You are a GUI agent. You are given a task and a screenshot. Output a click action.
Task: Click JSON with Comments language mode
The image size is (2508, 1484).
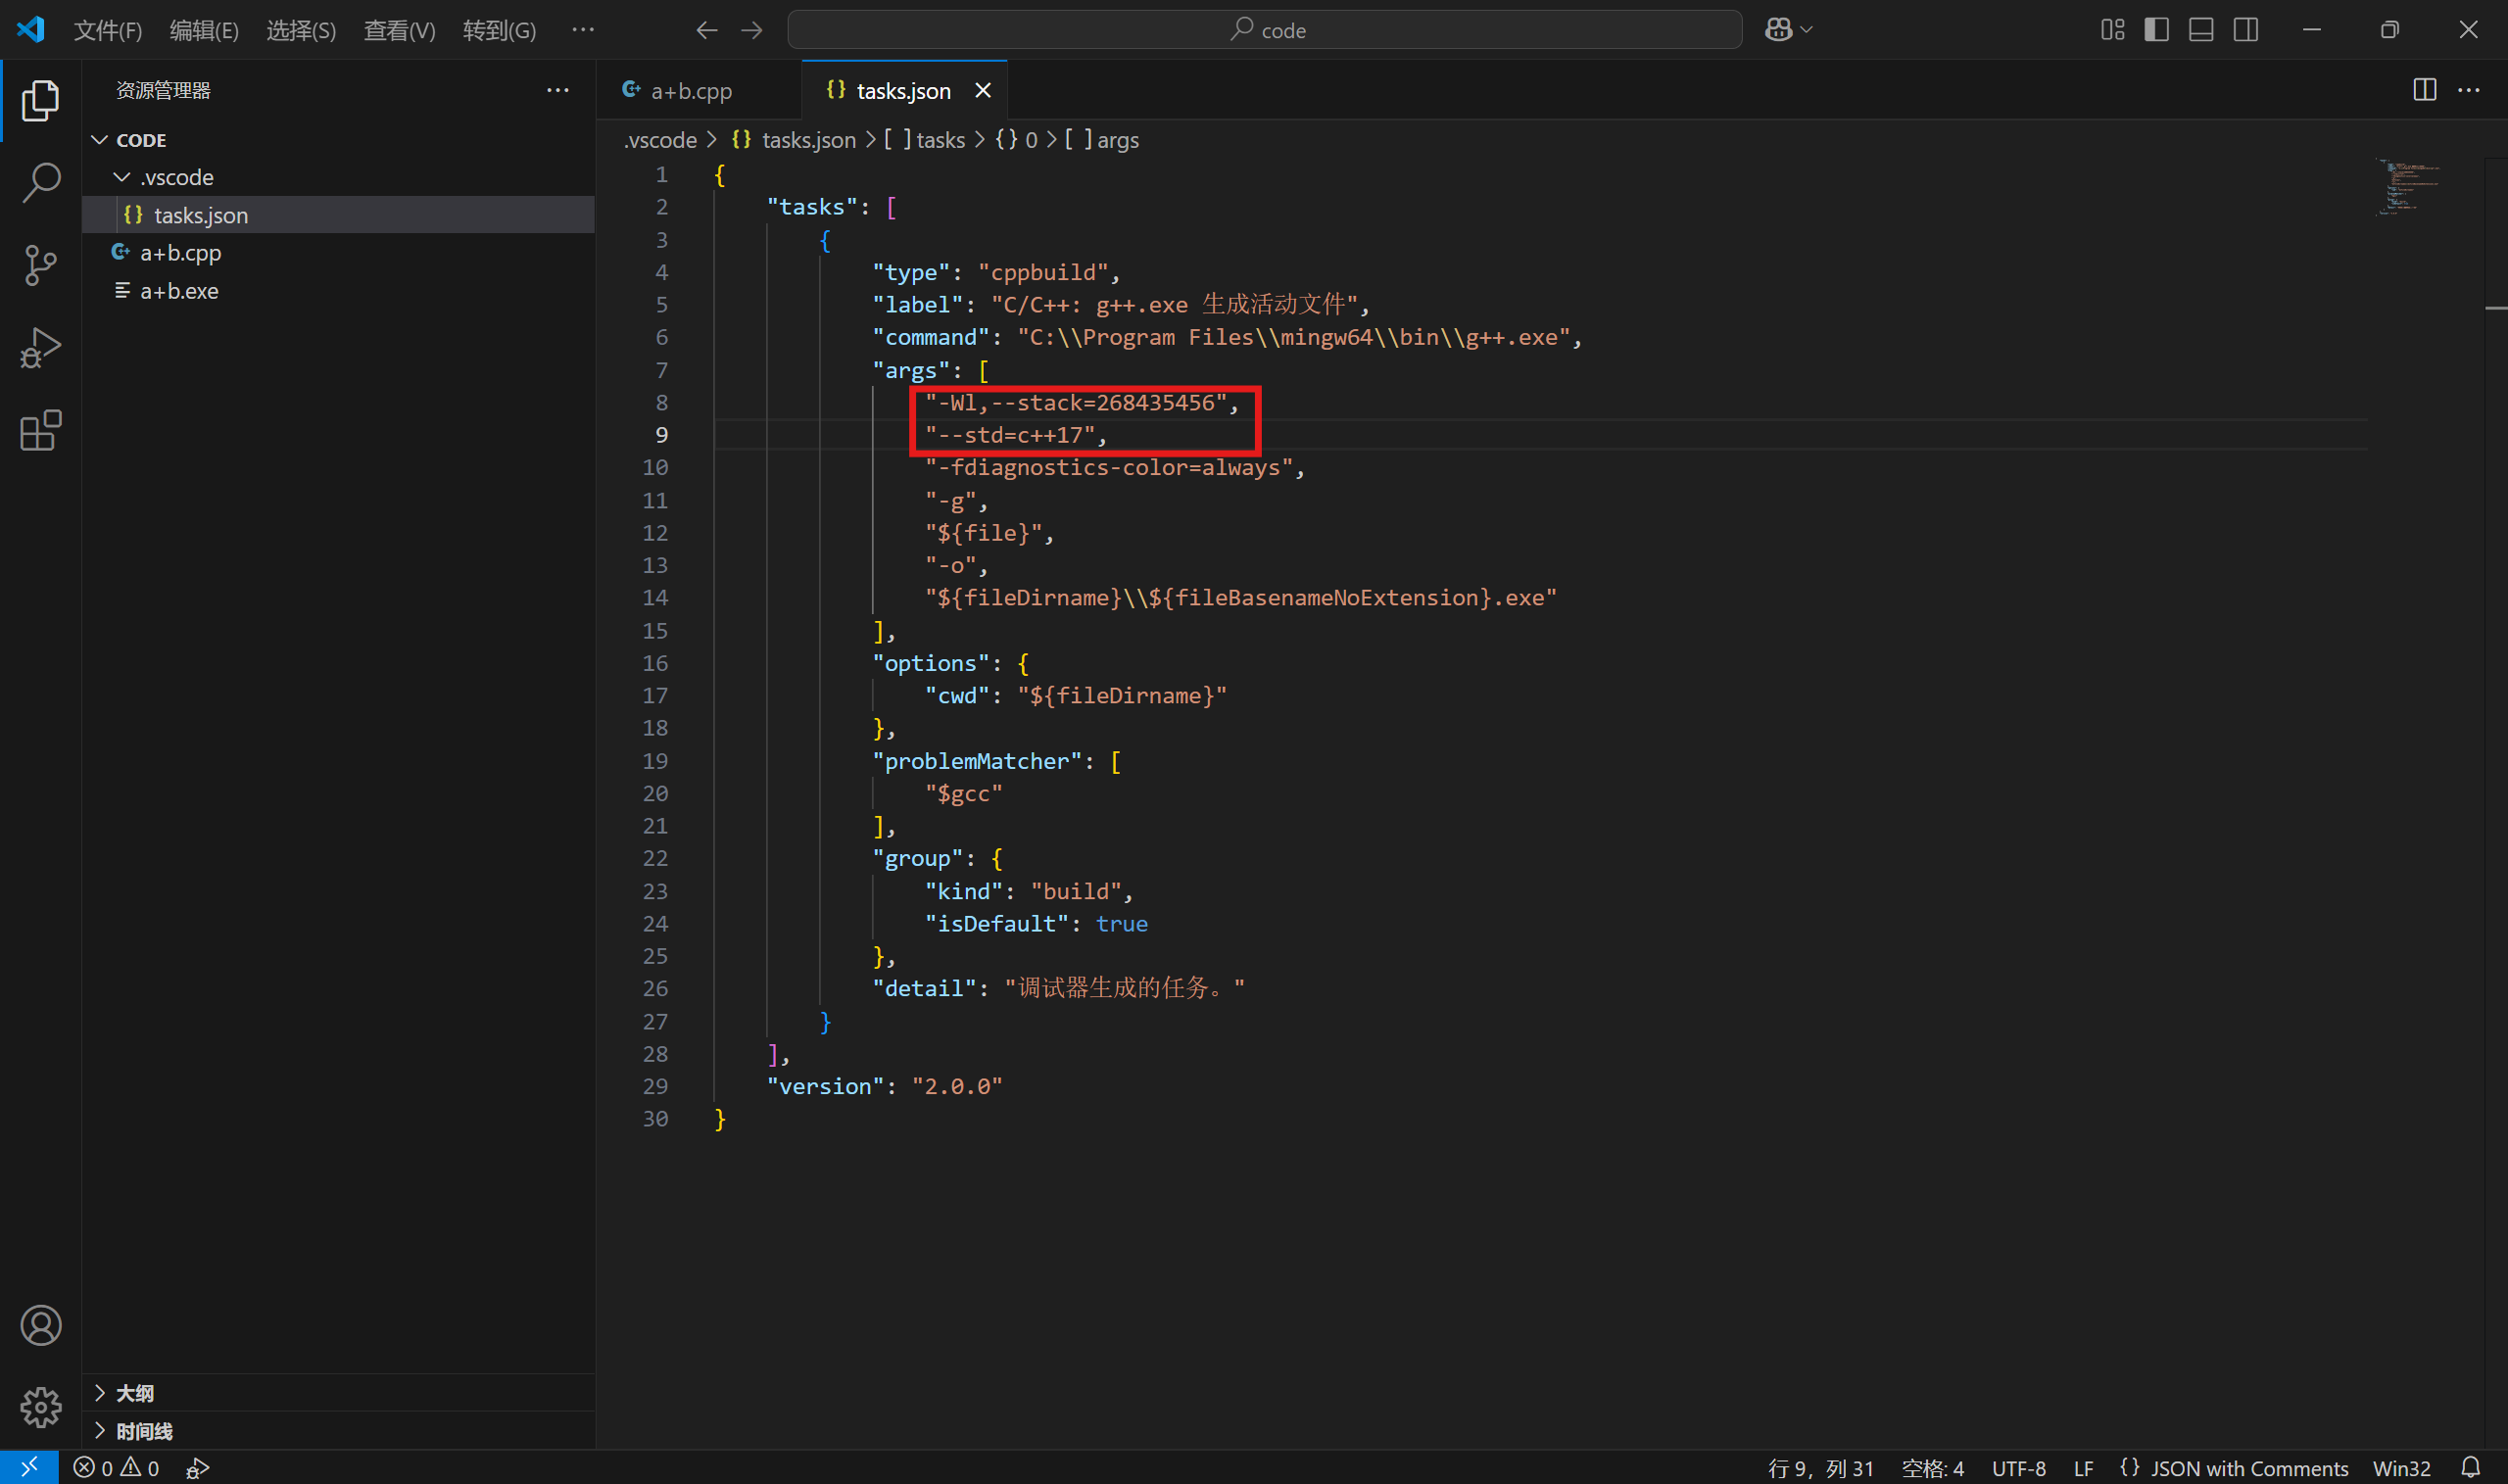(2248, 1467)
